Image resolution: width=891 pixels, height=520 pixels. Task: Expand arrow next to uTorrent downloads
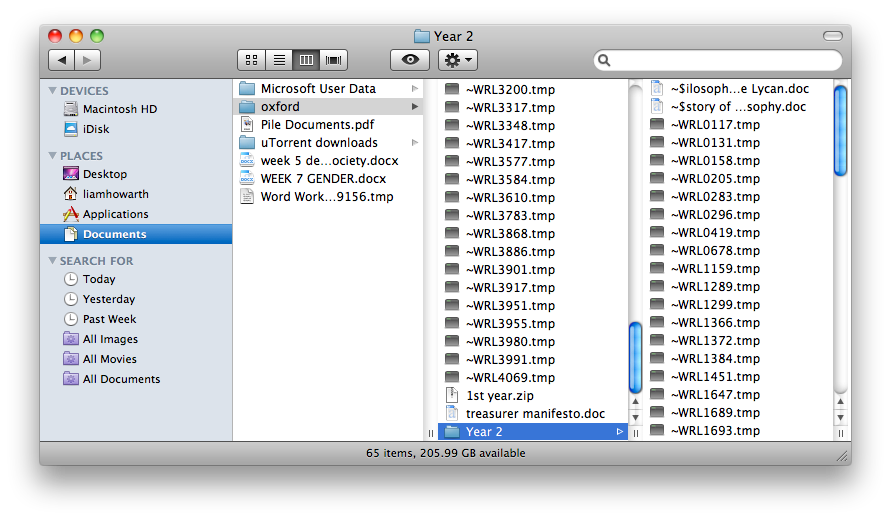(415, 143)
